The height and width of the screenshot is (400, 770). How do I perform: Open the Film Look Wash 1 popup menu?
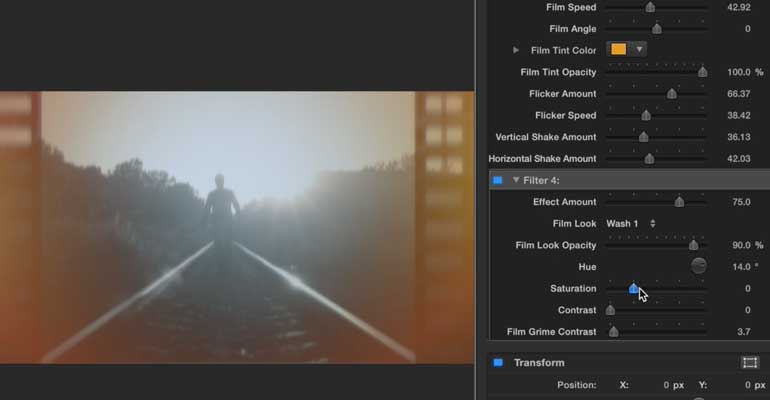tap(631, 224)
